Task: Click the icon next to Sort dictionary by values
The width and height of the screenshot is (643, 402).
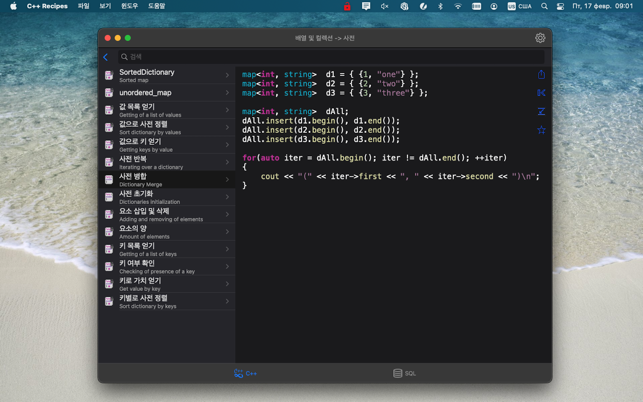Action: click(x=109, y=127)
